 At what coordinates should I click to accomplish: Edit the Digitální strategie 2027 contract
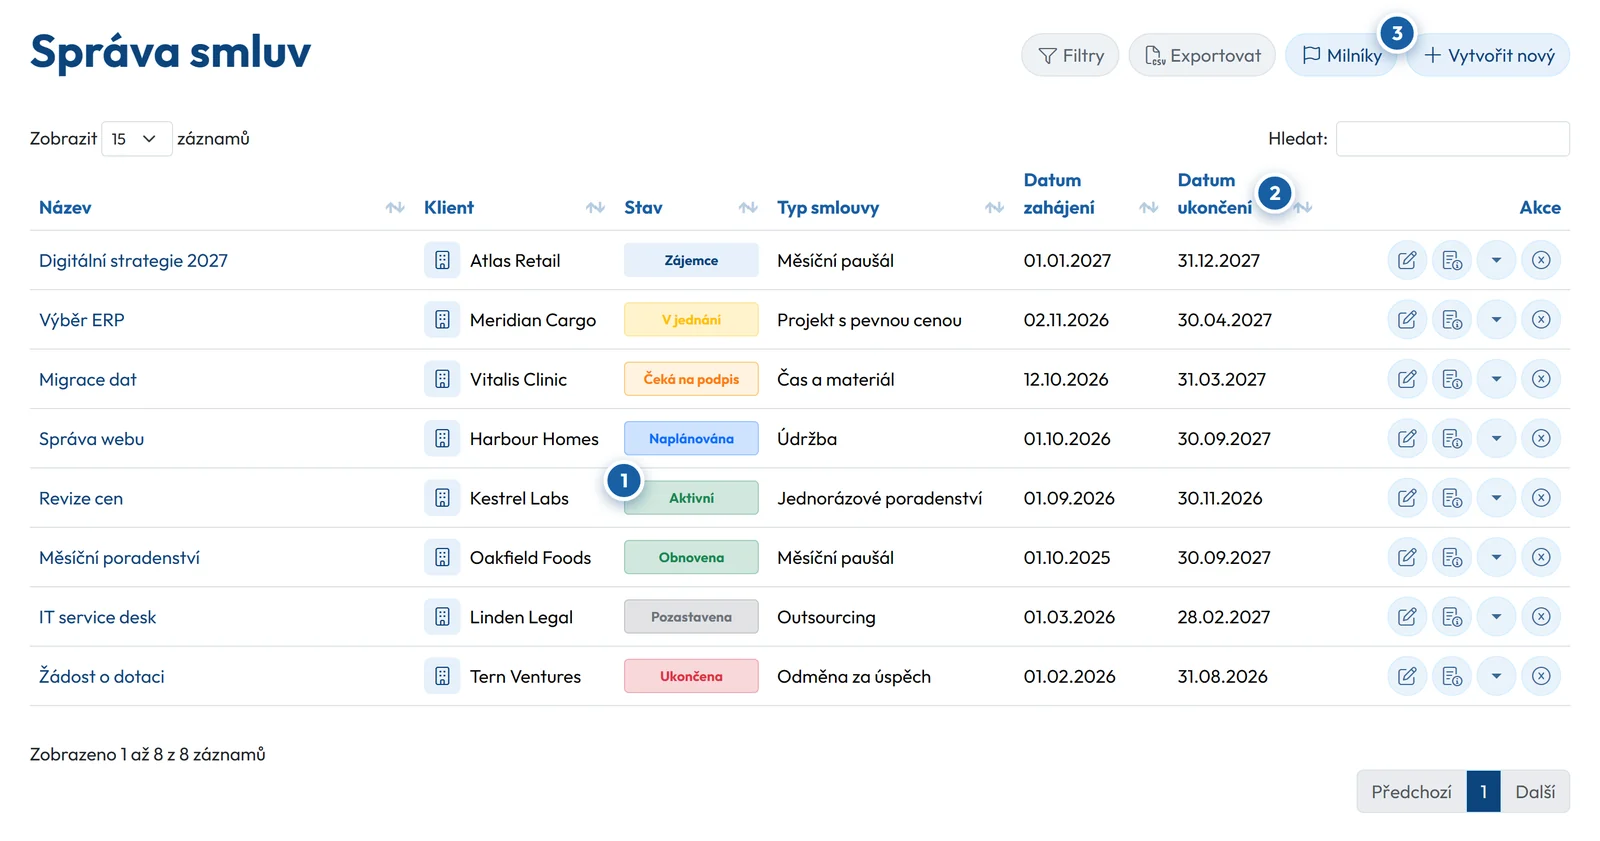(x=1407, y=260)
